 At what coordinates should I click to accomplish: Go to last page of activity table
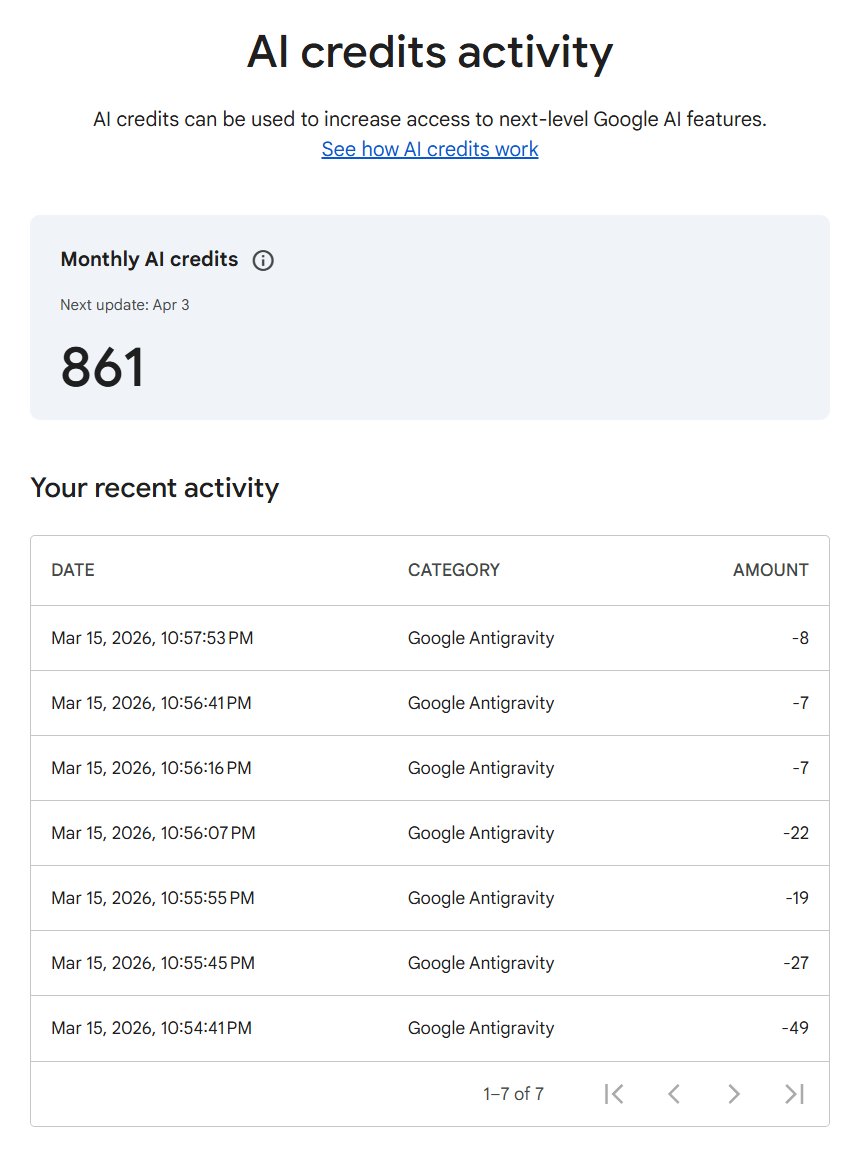[794, 1094]
